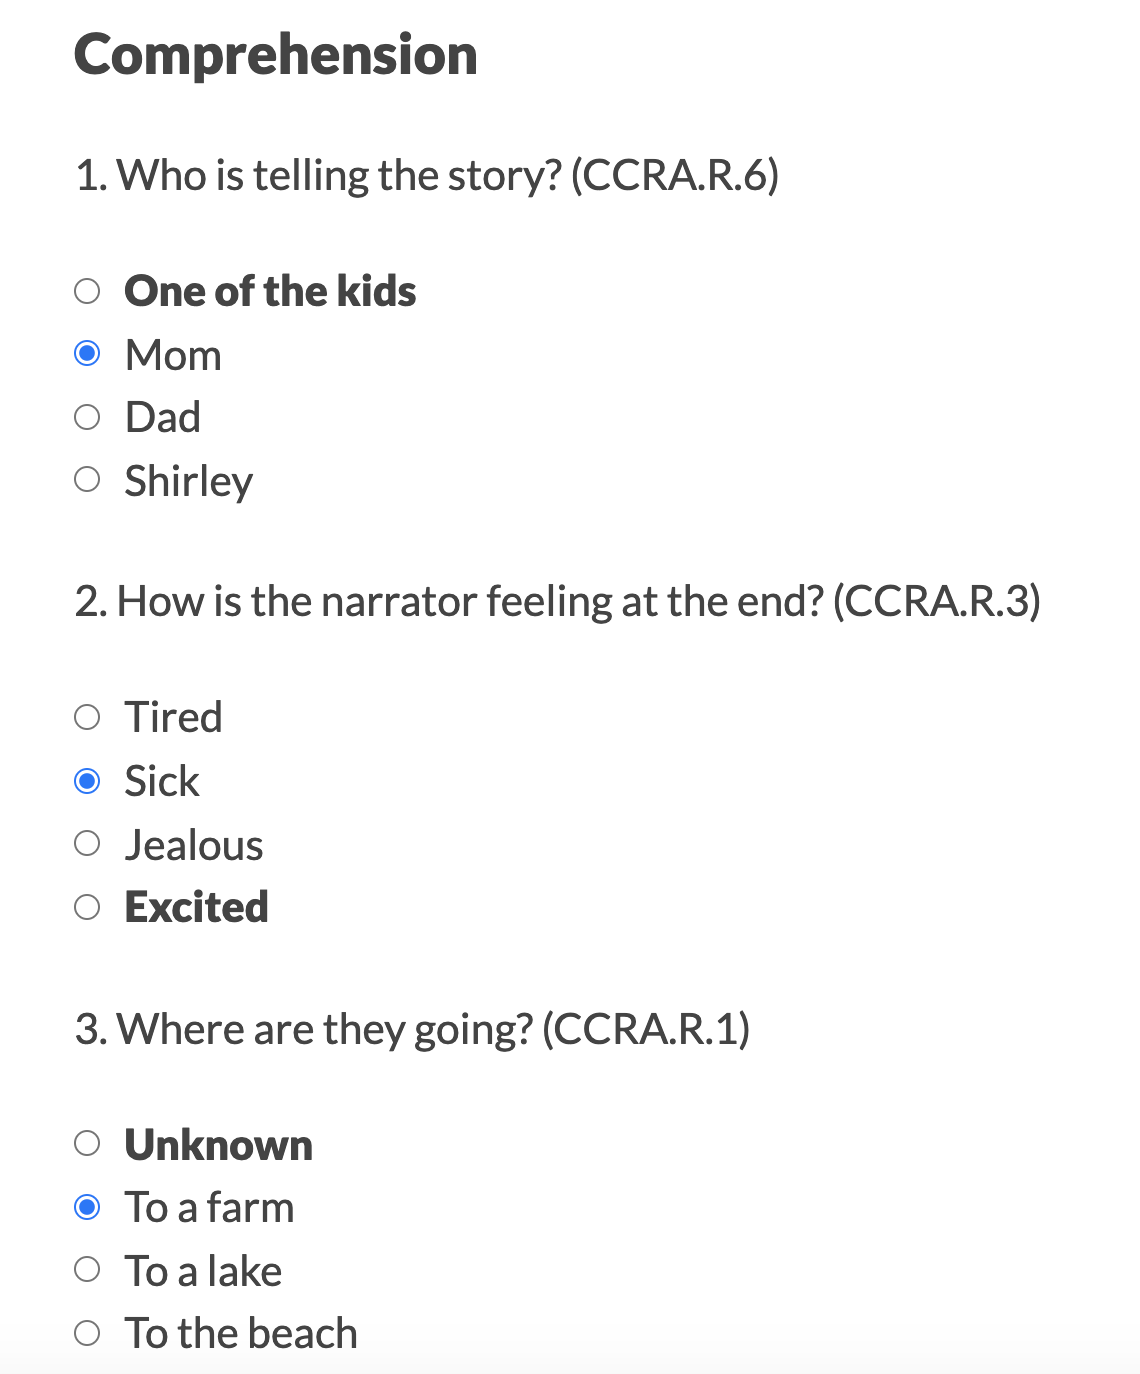Click question 1 'Who is telling the story?'
Image resolution: width=1140 pixels, height=1374 pixels.
[427, 176]
